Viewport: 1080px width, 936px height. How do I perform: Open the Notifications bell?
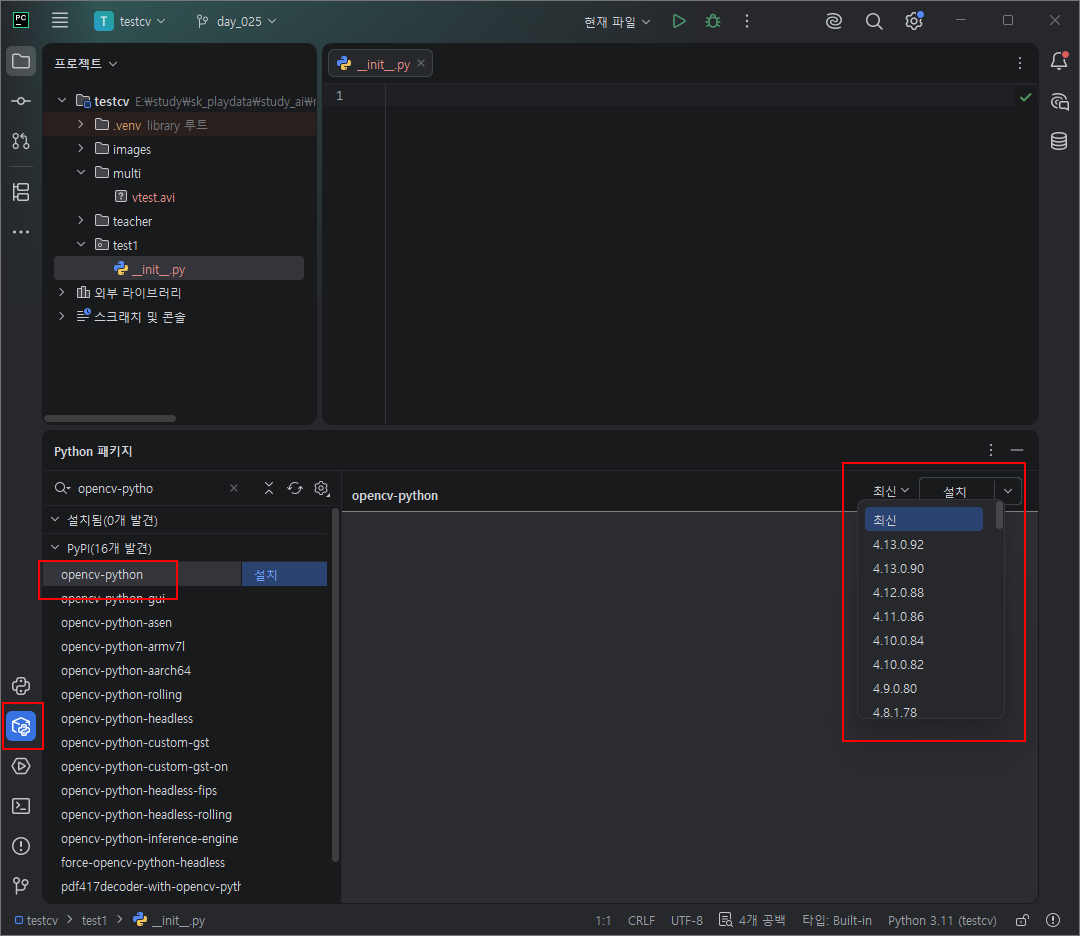point(1059,61)
